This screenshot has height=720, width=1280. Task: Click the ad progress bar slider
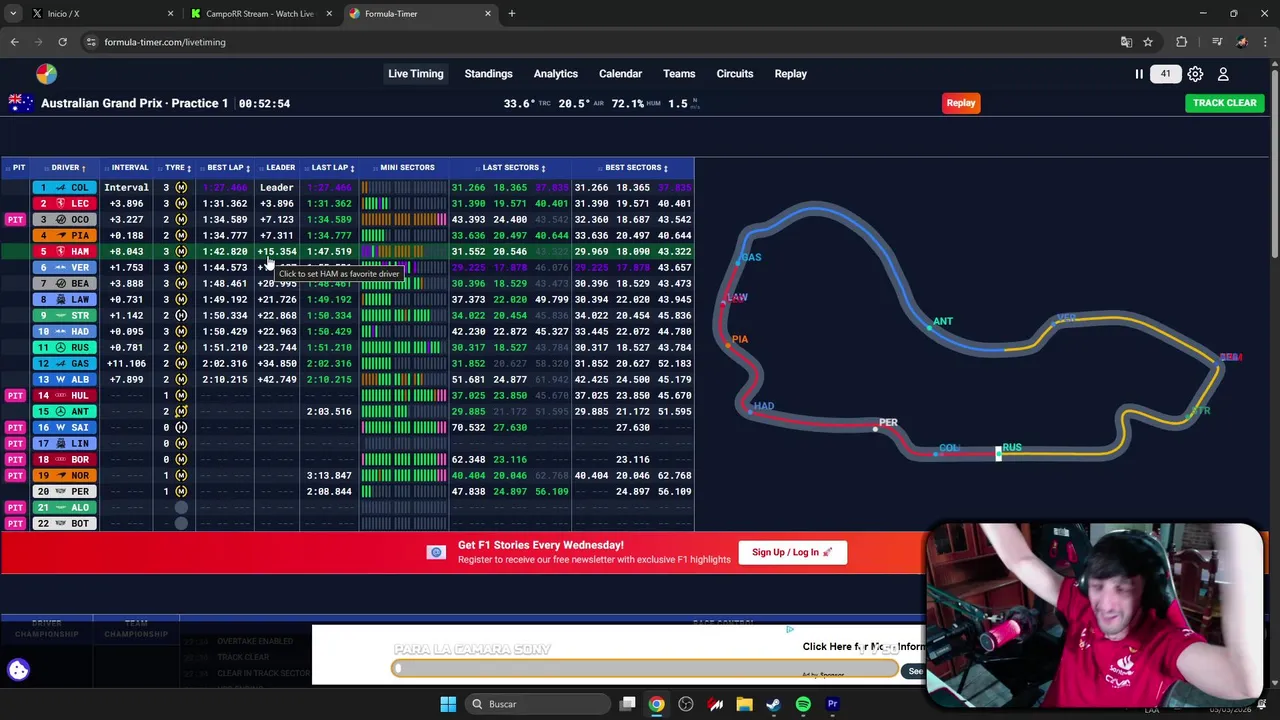[645, 669]
